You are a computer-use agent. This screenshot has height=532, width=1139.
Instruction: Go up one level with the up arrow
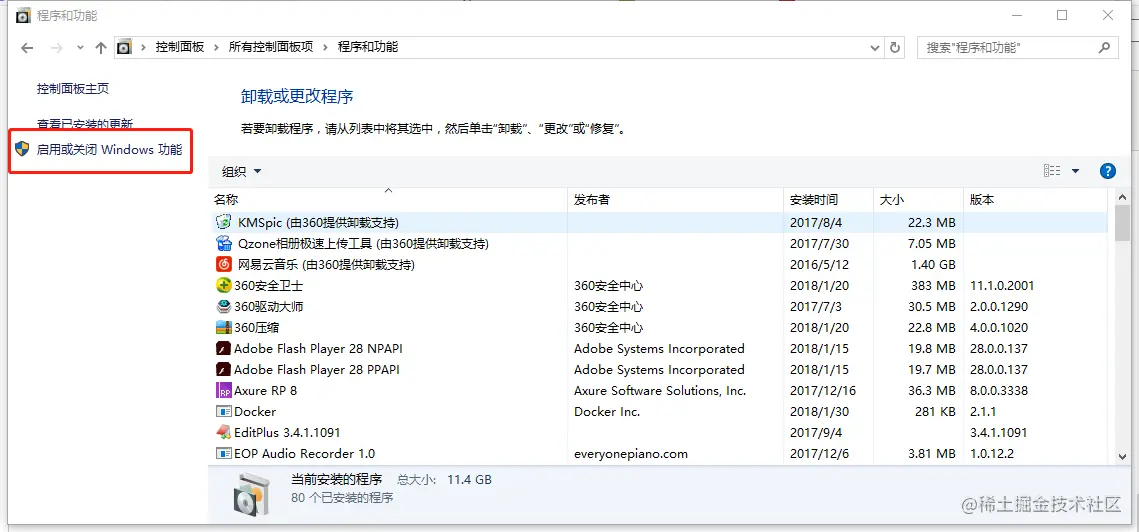pyautogui.click(x=101, y=48)
